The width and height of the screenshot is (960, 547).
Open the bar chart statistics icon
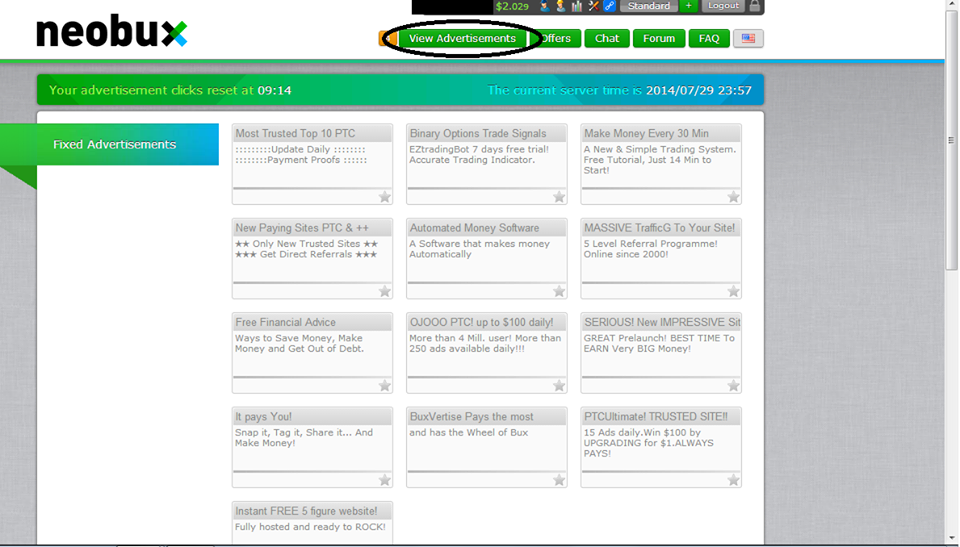point(577,6)
